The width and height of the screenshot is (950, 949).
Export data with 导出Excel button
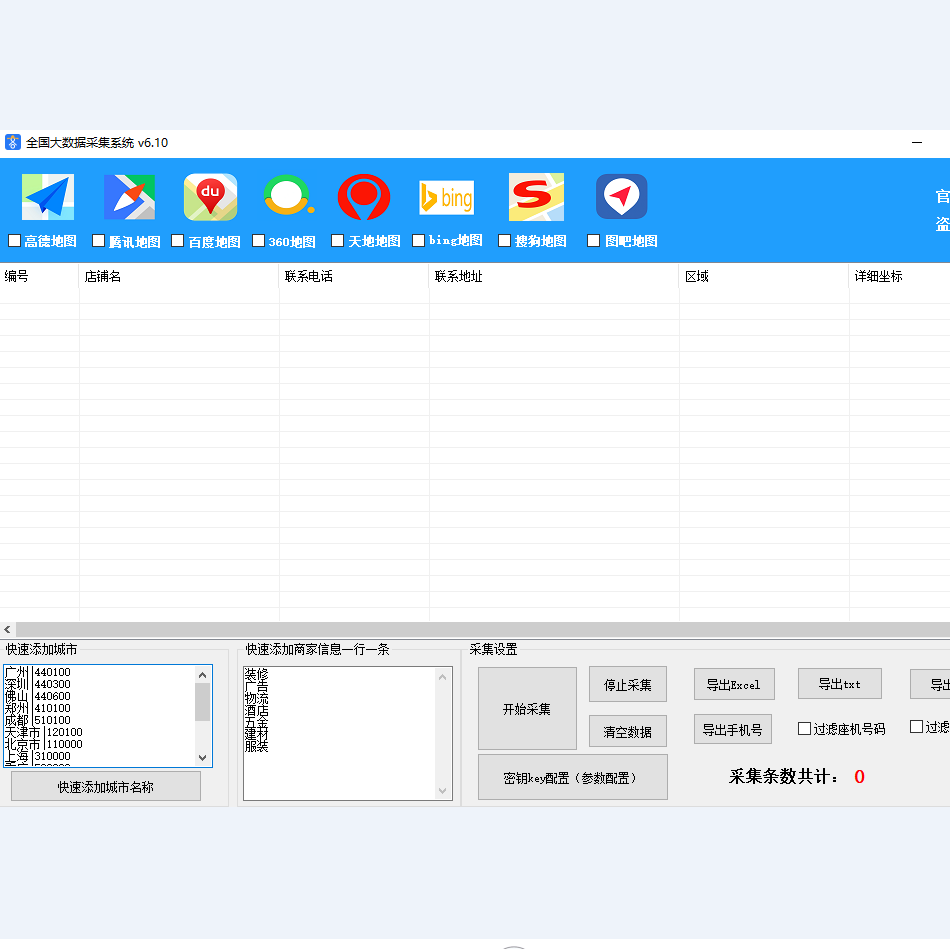pyautogui.click(x=733, y=685)
